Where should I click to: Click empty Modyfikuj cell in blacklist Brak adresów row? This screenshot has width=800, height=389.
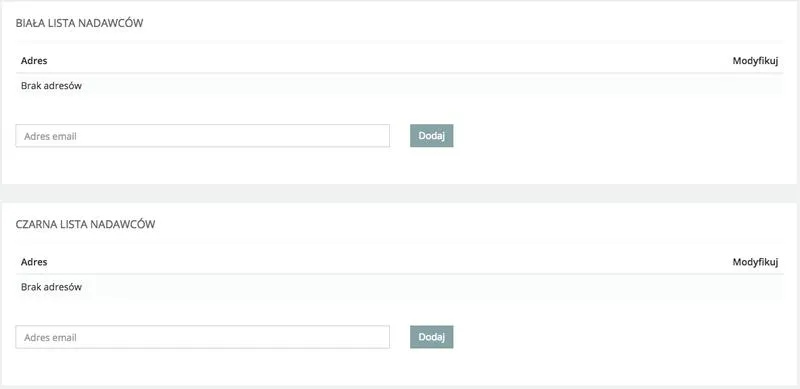755,287
